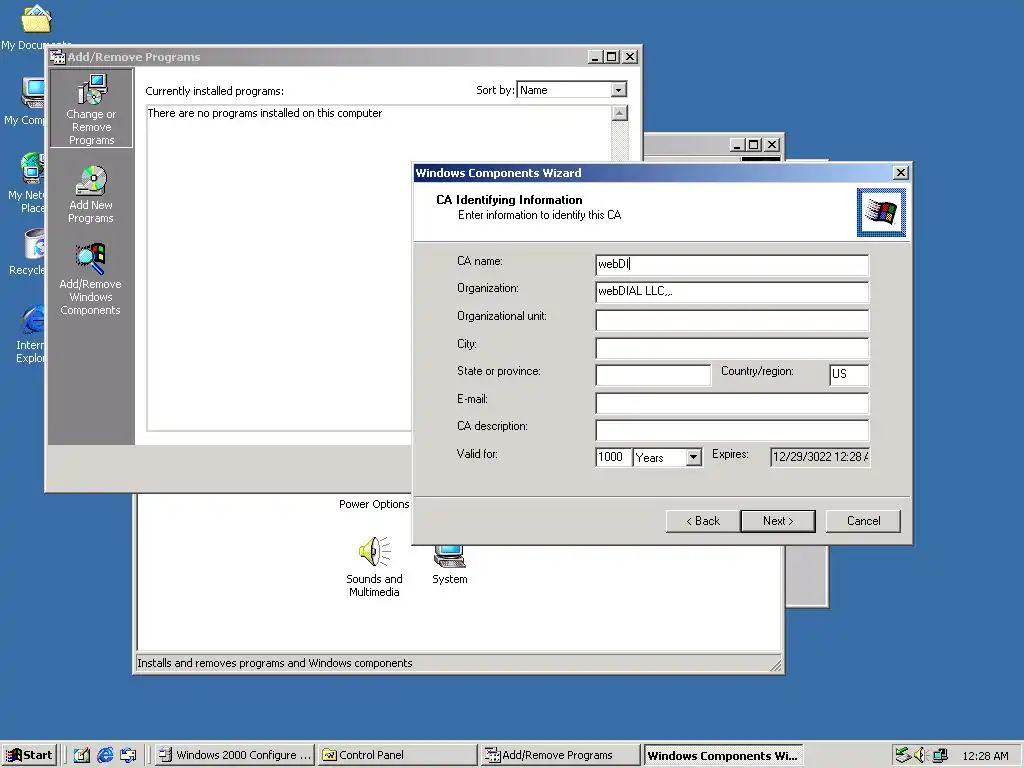This screenshot has height=768, width=1024.
Task: Click the CA description field
Action: pyautogui.click(x=732, y=429)
